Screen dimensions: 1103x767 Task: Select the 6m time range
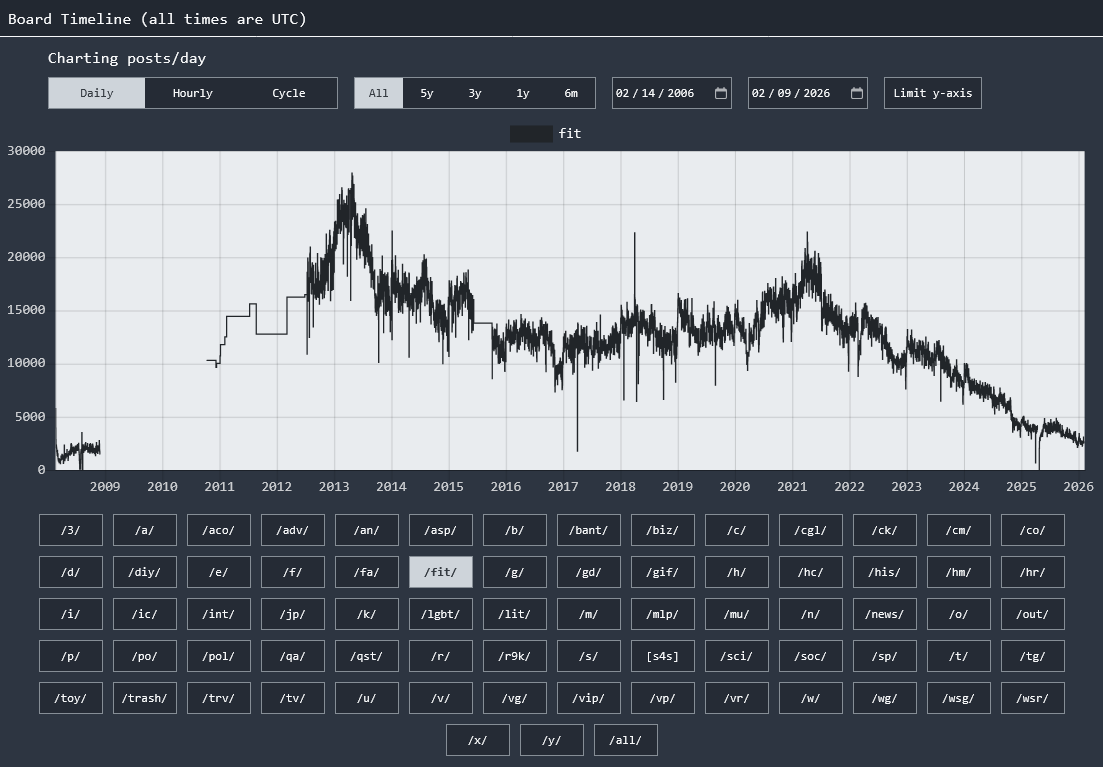(571, 93)
